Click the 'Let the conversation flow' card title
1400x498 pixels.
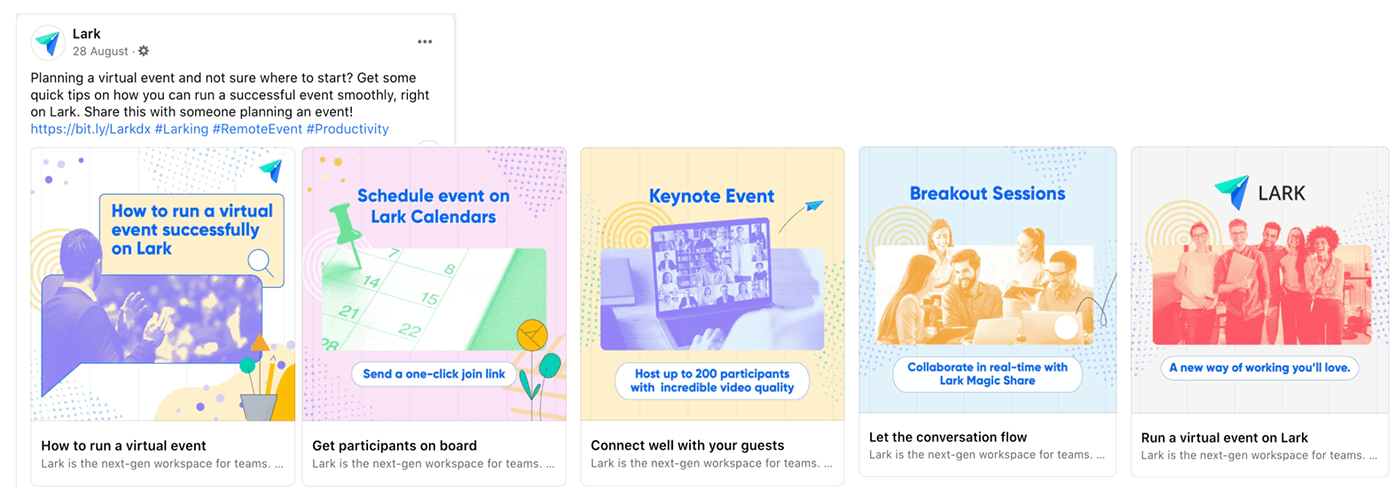(x=948, y=437)
